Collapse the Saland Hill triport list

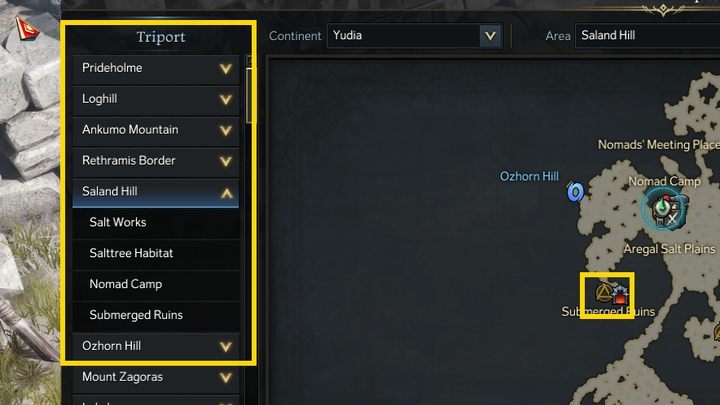click(x=226, y=192)
